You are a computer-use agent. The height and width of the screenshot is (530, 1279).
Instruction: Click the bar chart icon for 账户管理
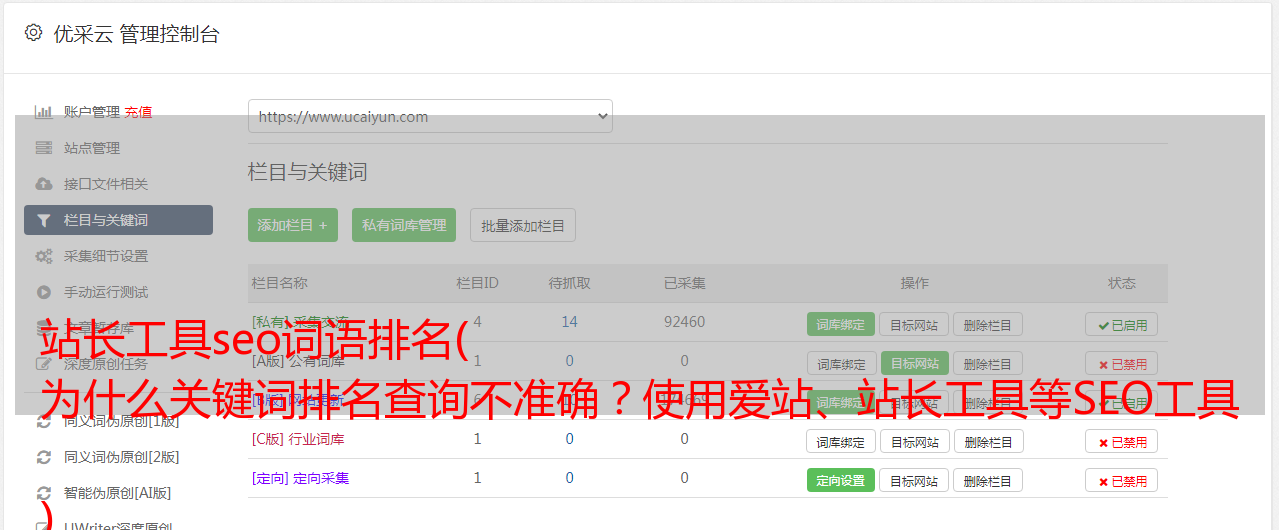pyautogui.click(x=44, y=112)
